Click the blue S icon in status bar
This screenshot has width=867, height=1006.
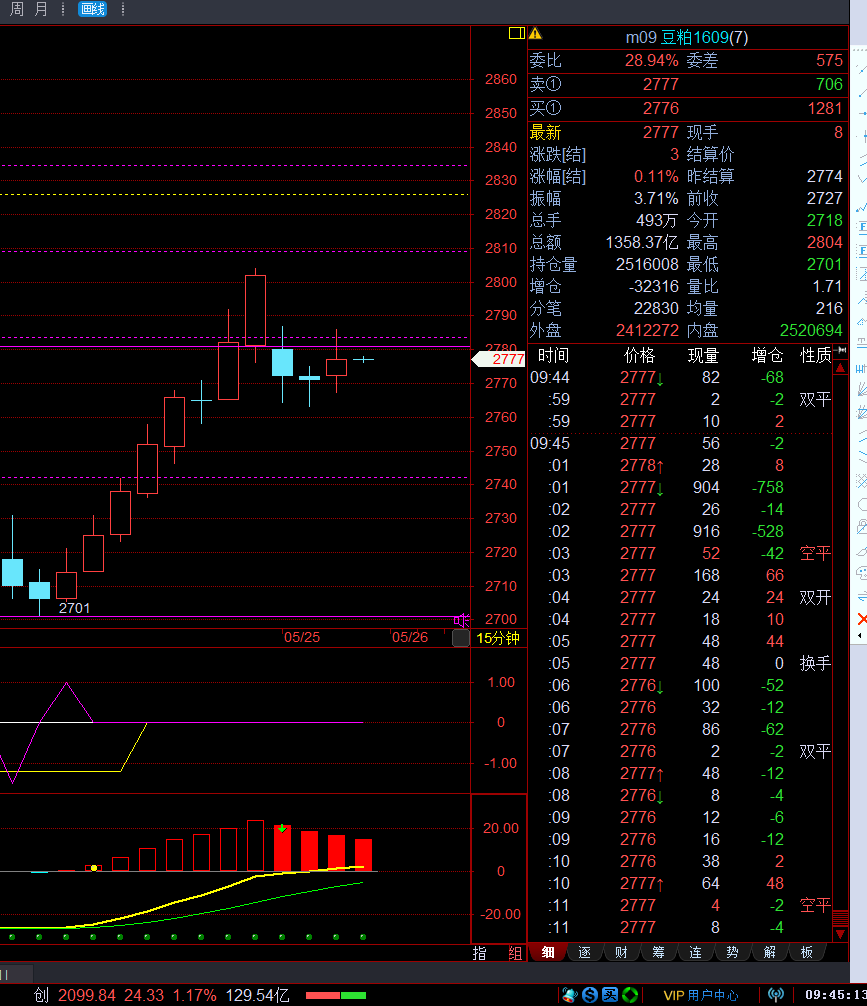[x=590, y=995]
